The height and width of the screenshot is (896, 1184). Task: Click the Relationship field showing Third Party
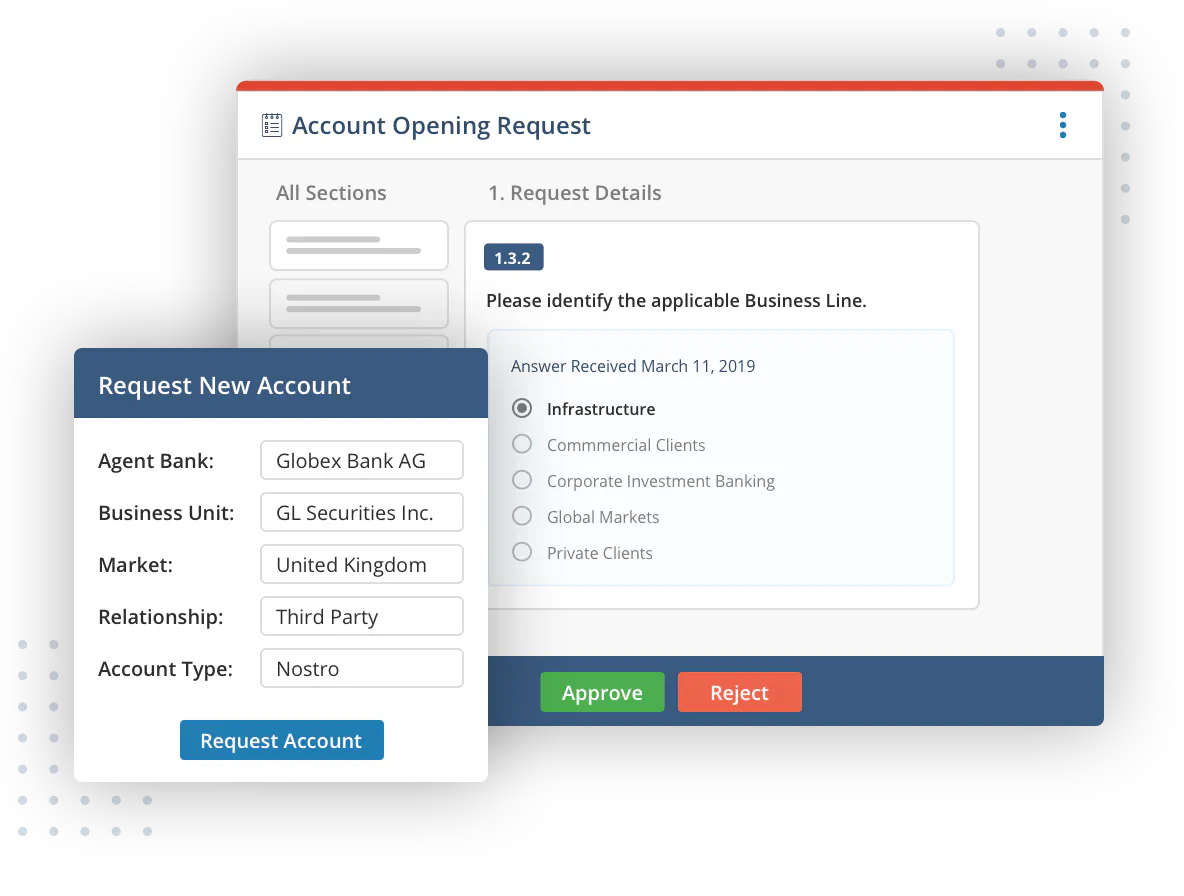point(361,617)
